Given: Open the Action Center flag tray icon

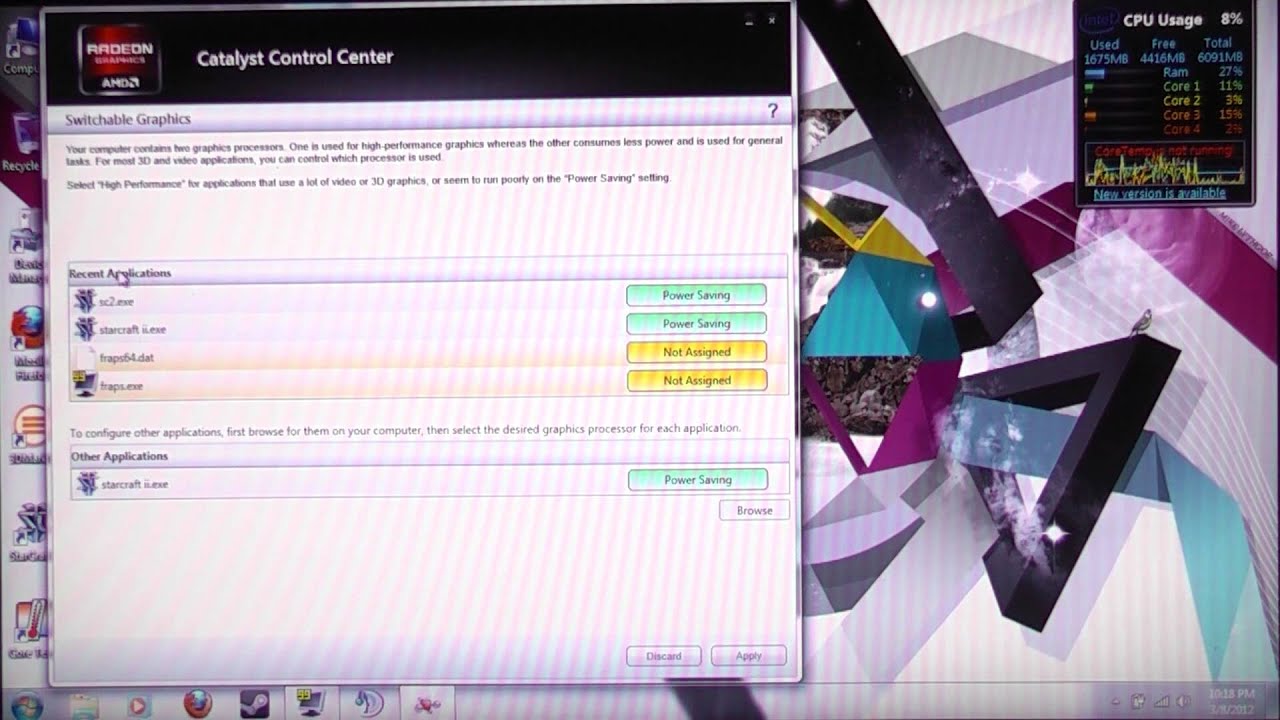Looking at the screenshot, I should pyautogui.click(x=1138, y=701).
